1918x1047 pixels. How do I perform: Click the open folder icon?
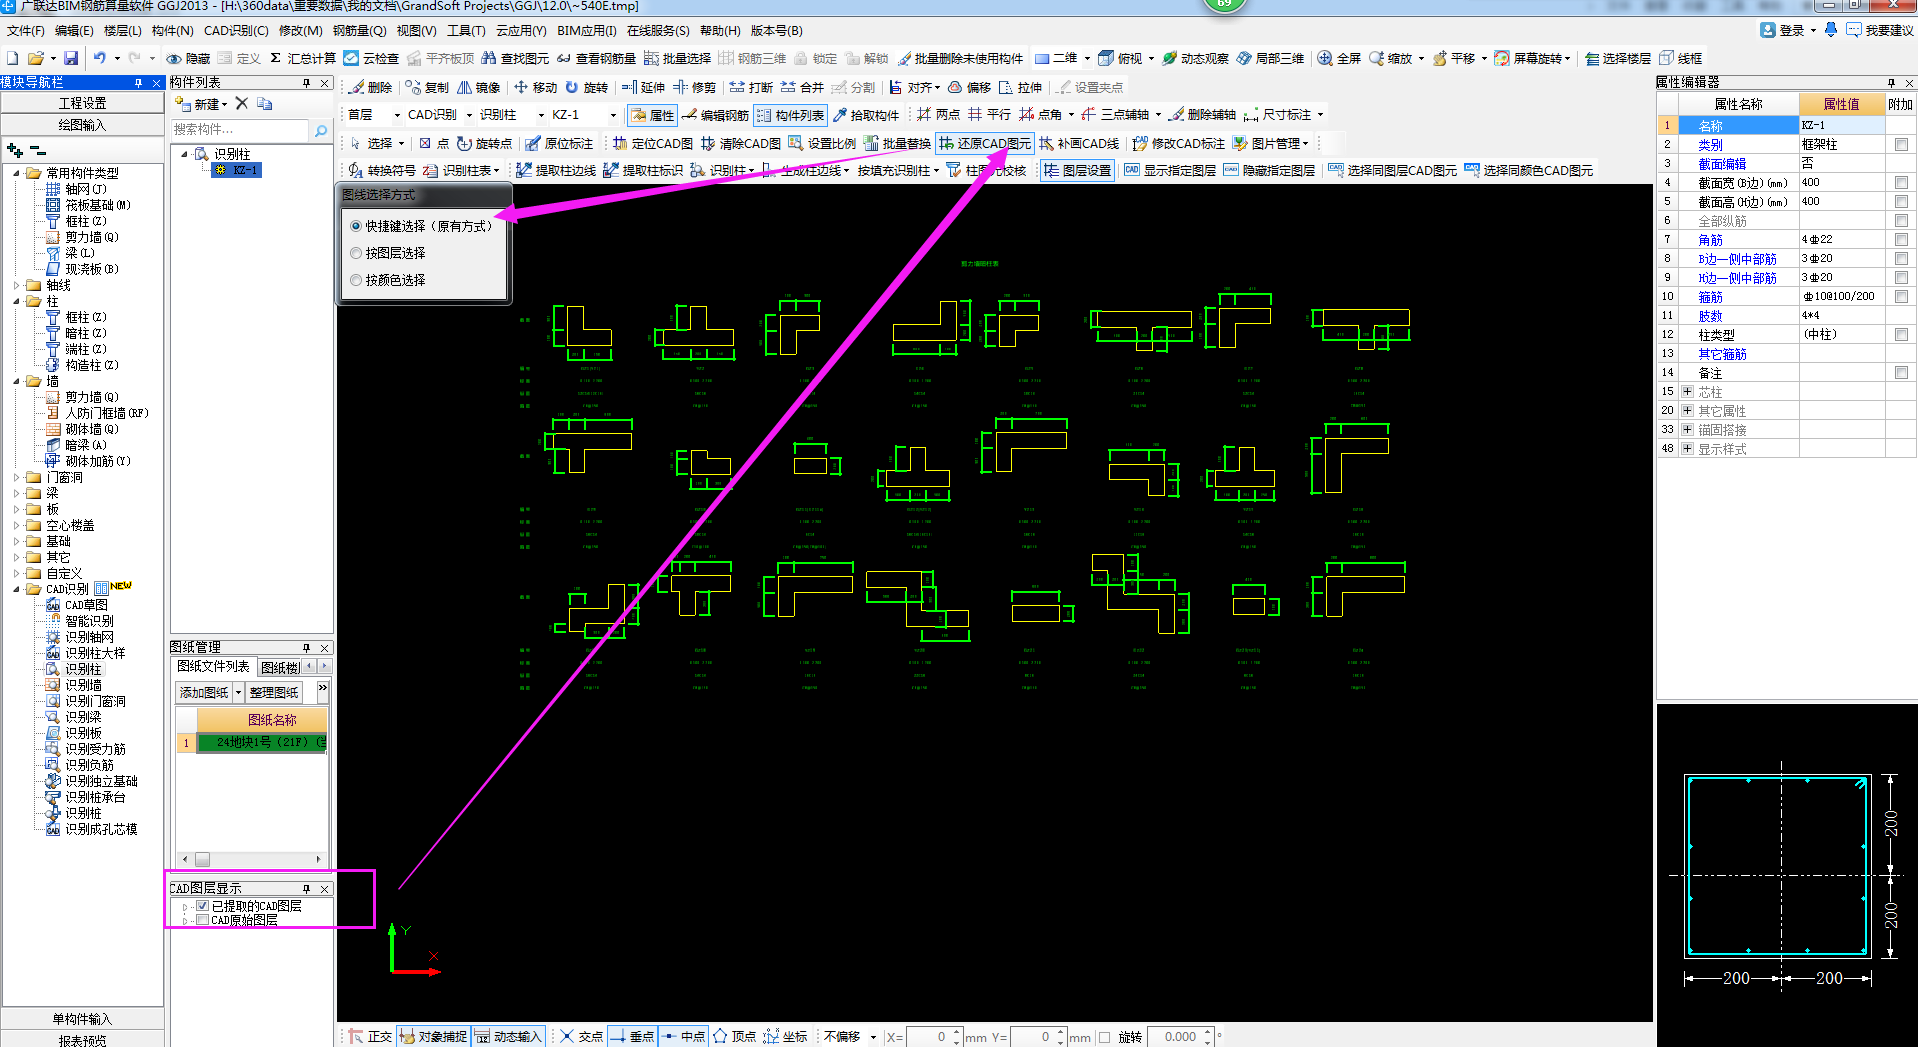click(x=36, y=58)
